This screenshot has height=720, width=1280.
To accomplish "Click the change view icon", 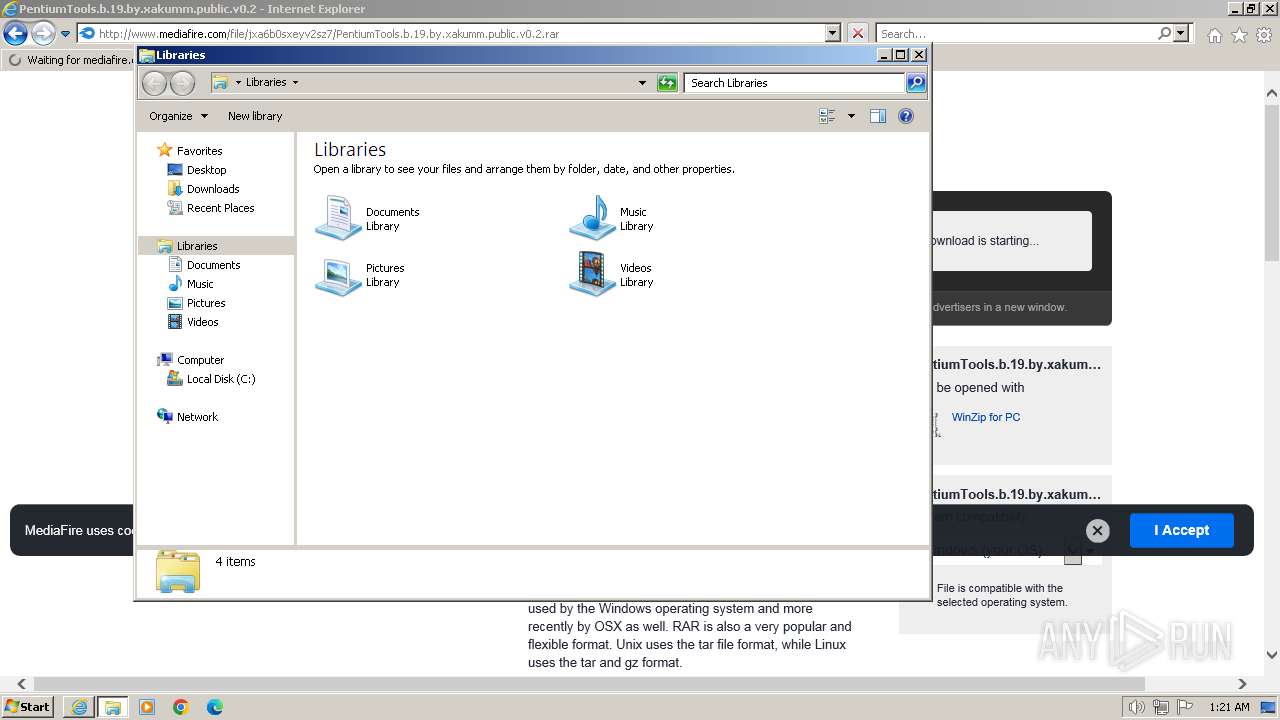I will pyautogui.click(x=827, y=116).
